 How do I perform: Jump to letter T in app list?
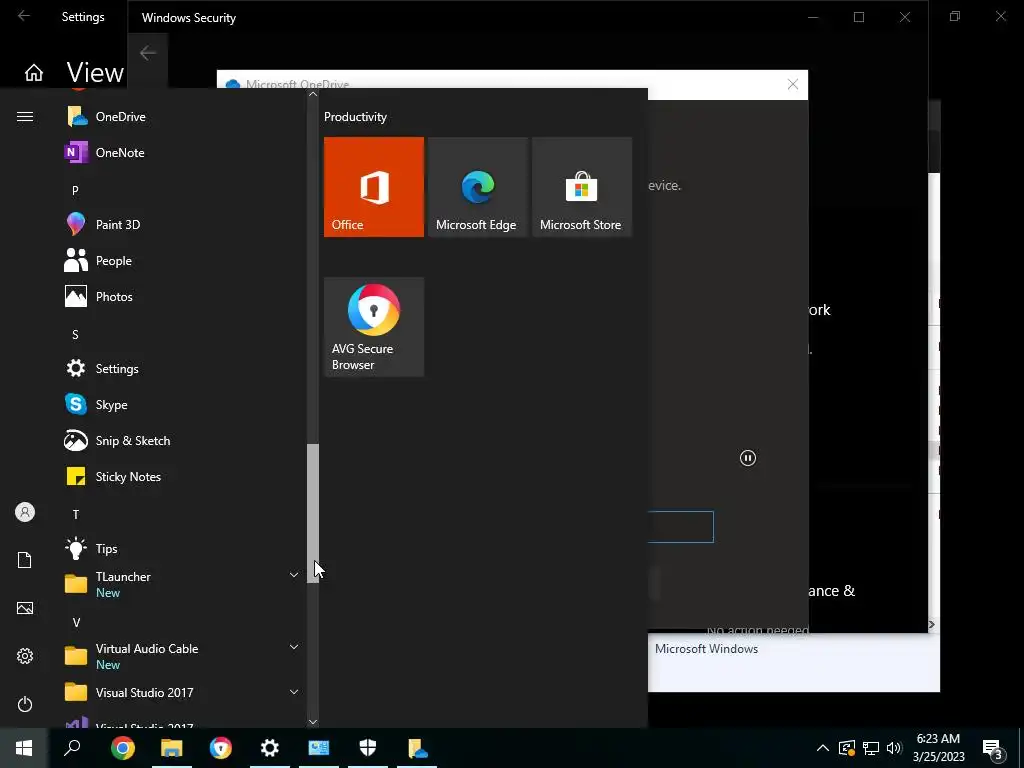[x=75, y=515]
